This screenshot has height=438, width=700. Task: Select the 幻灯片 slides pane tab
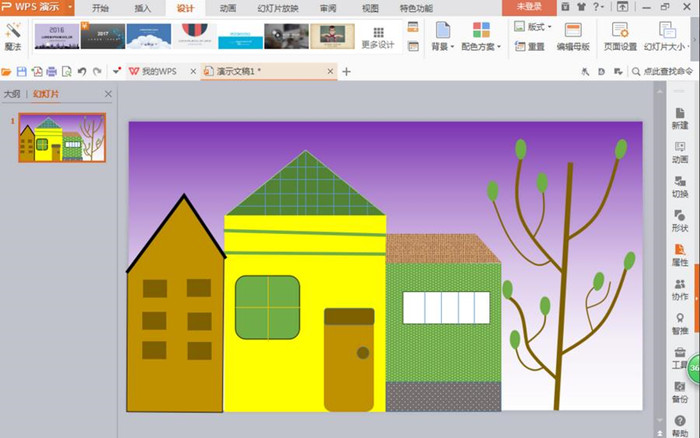pos(46,94)
